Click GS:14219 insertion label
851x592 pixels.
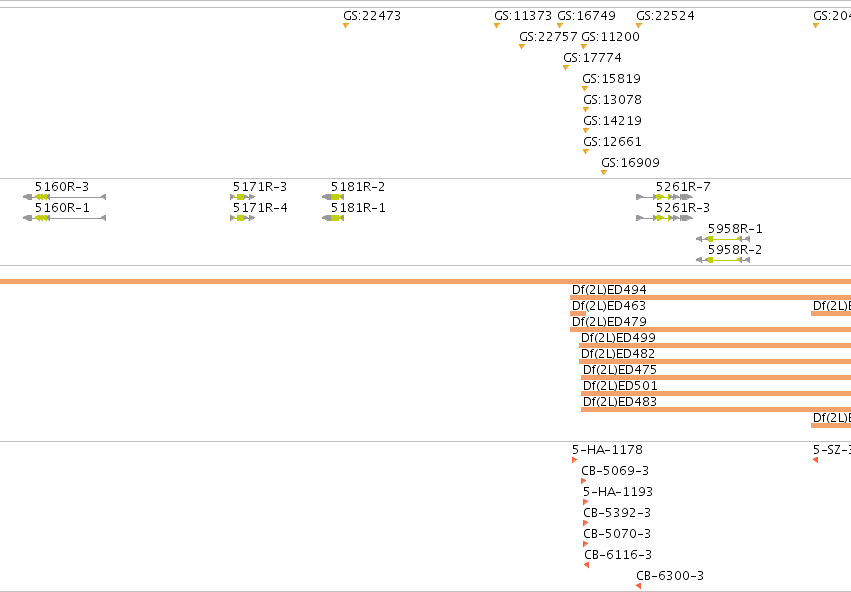[x=612, y=120]
